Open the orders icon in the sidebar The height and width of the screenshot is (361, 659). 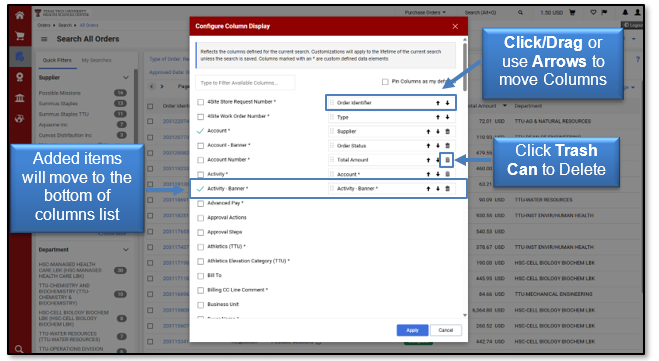[19, 56]
